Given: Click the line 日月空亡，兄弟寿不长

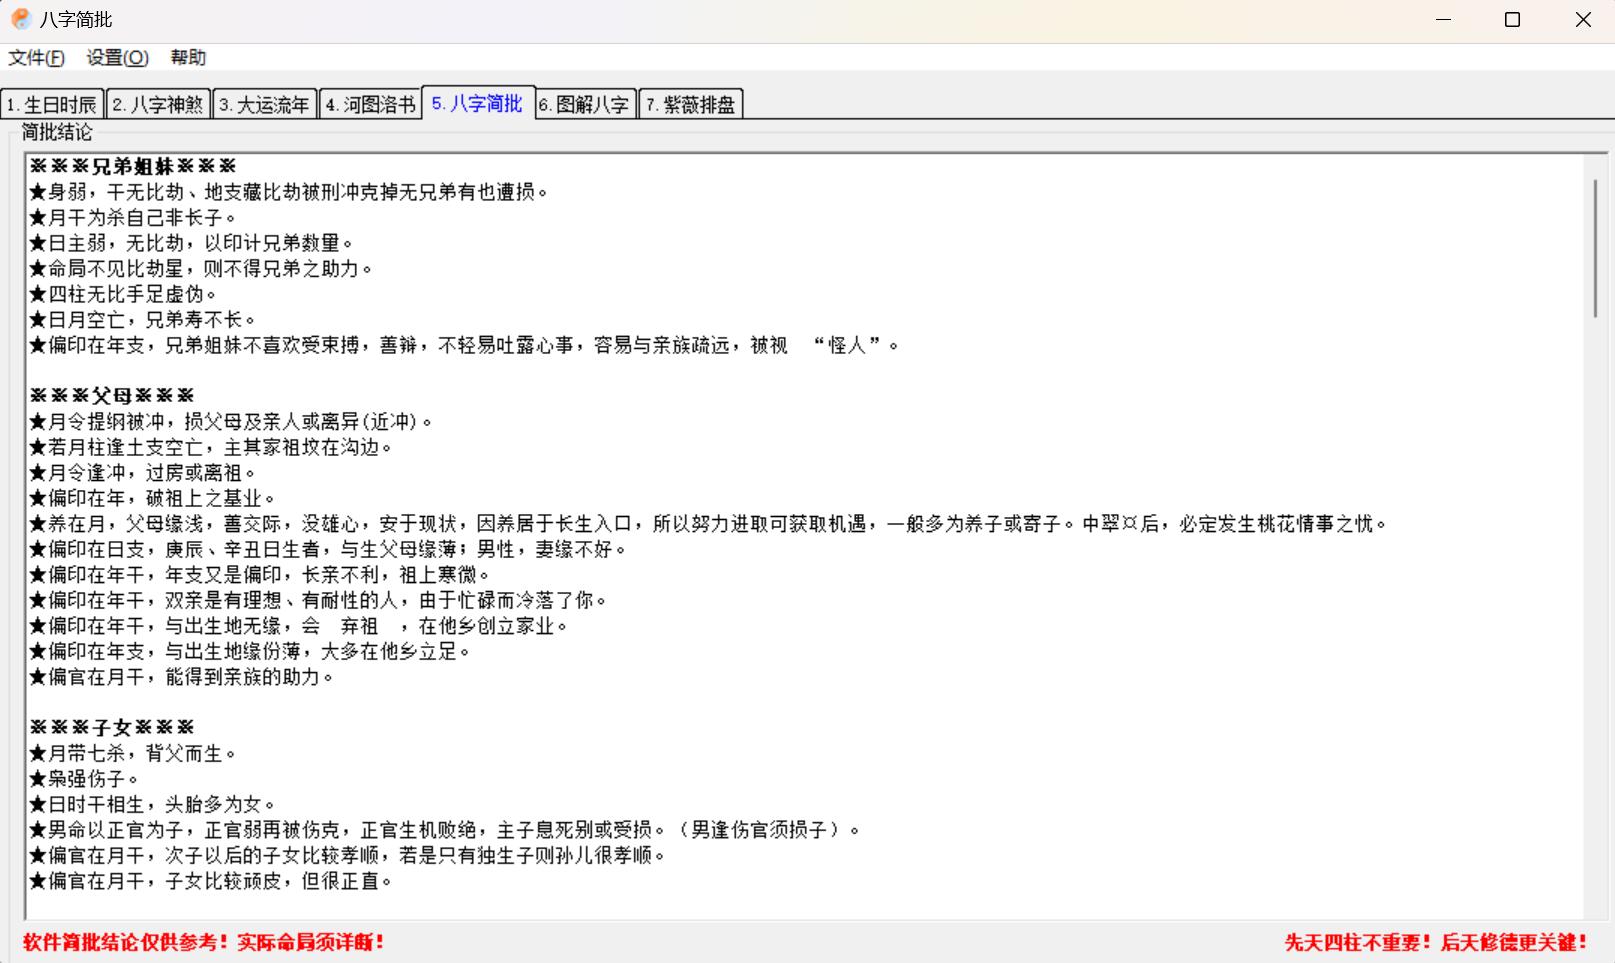Looking at the screenshot, I should [143, 319].
